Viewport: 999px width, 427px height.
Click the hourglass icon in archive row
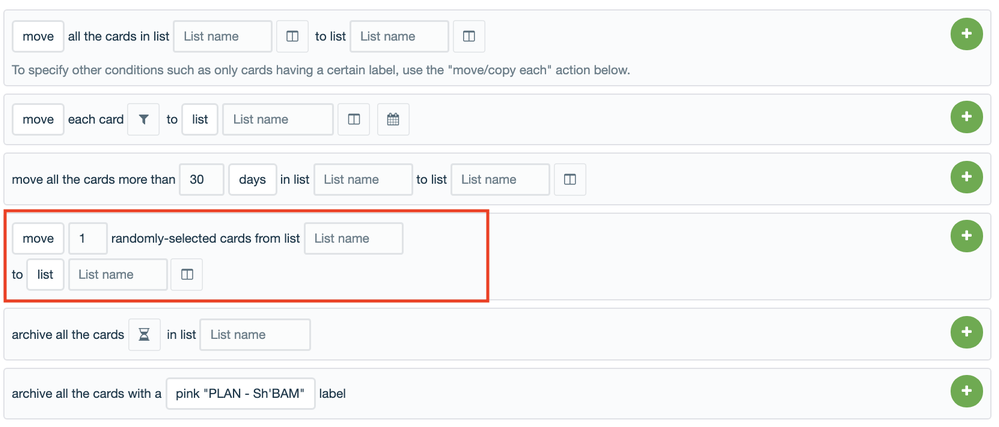tap(145, 335)
